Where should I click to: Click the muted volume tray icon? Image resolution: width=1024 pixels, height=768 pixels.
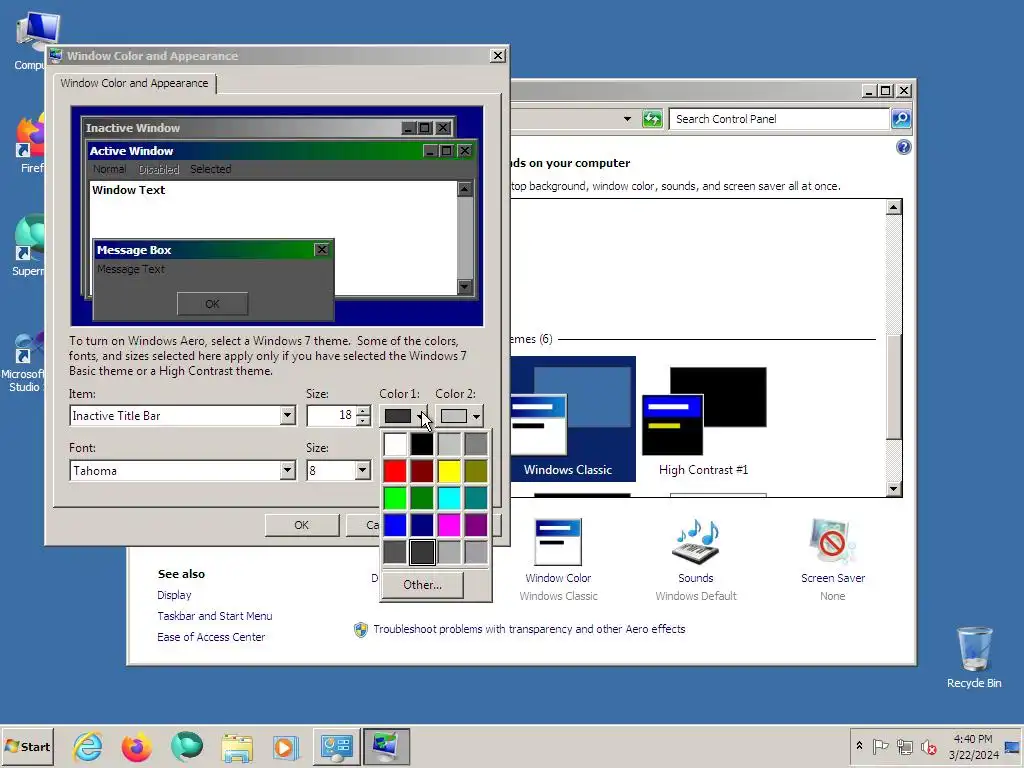(928, 746)
